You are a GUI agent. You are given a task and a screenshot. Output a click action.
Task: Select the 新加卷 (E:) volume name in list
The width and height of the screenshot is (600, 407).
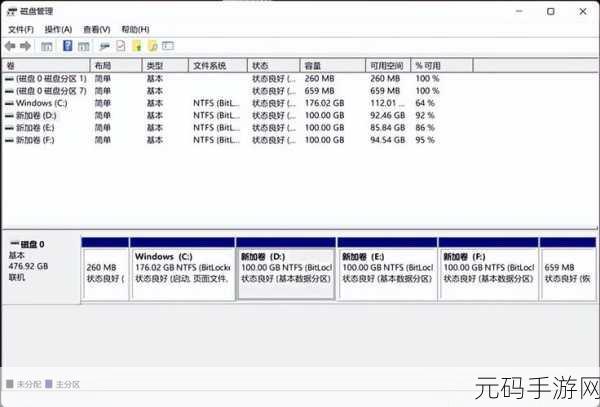(x=35, y=128)
